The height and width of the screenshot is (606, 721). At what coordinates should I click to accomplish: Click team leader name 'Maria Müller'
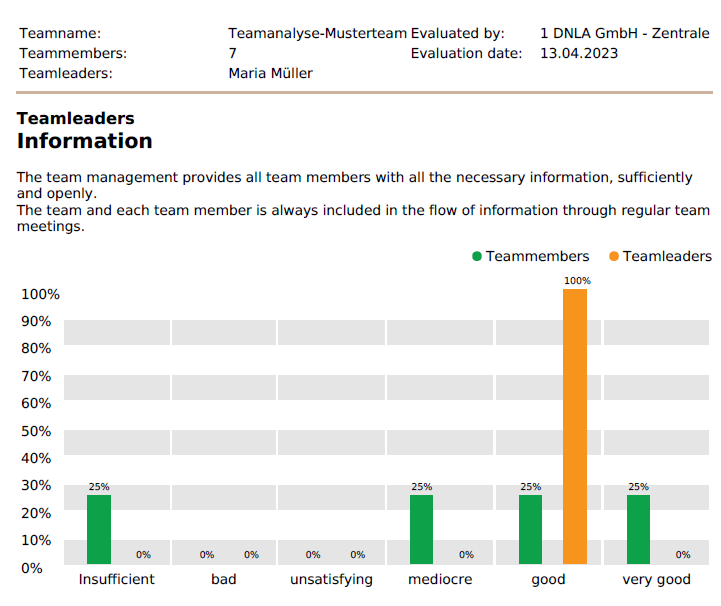click(270, 73)
